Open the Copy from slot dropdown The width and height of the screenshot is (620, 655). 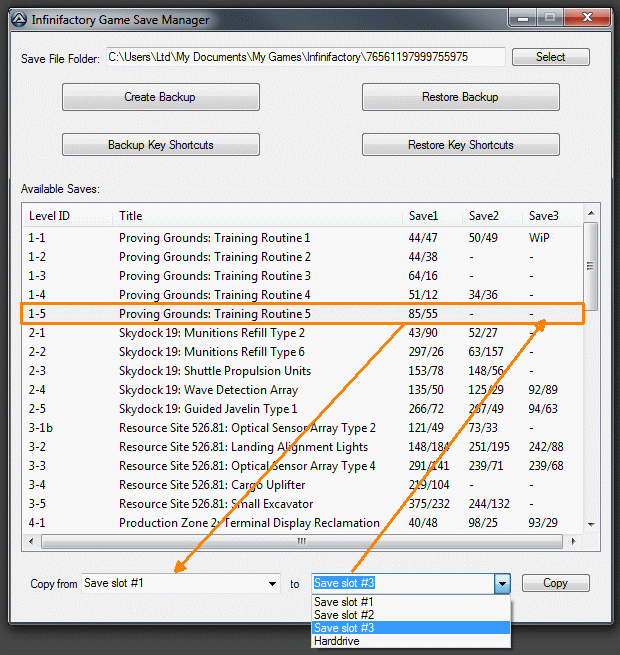[180, 583]
